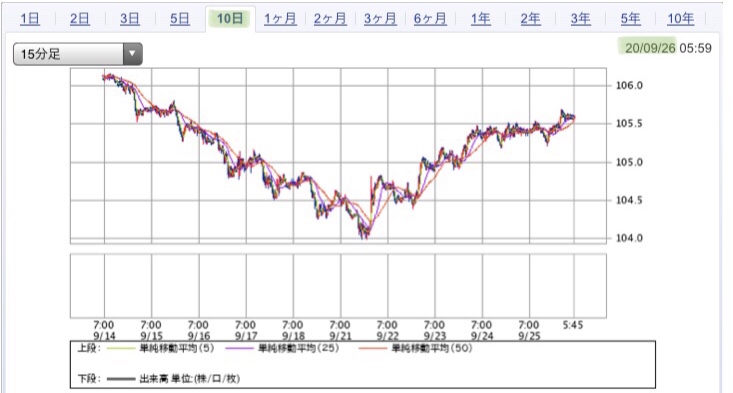Screen dimensions: 733x393
Task: Select the 5年 range tab
Action: [631, 19]
